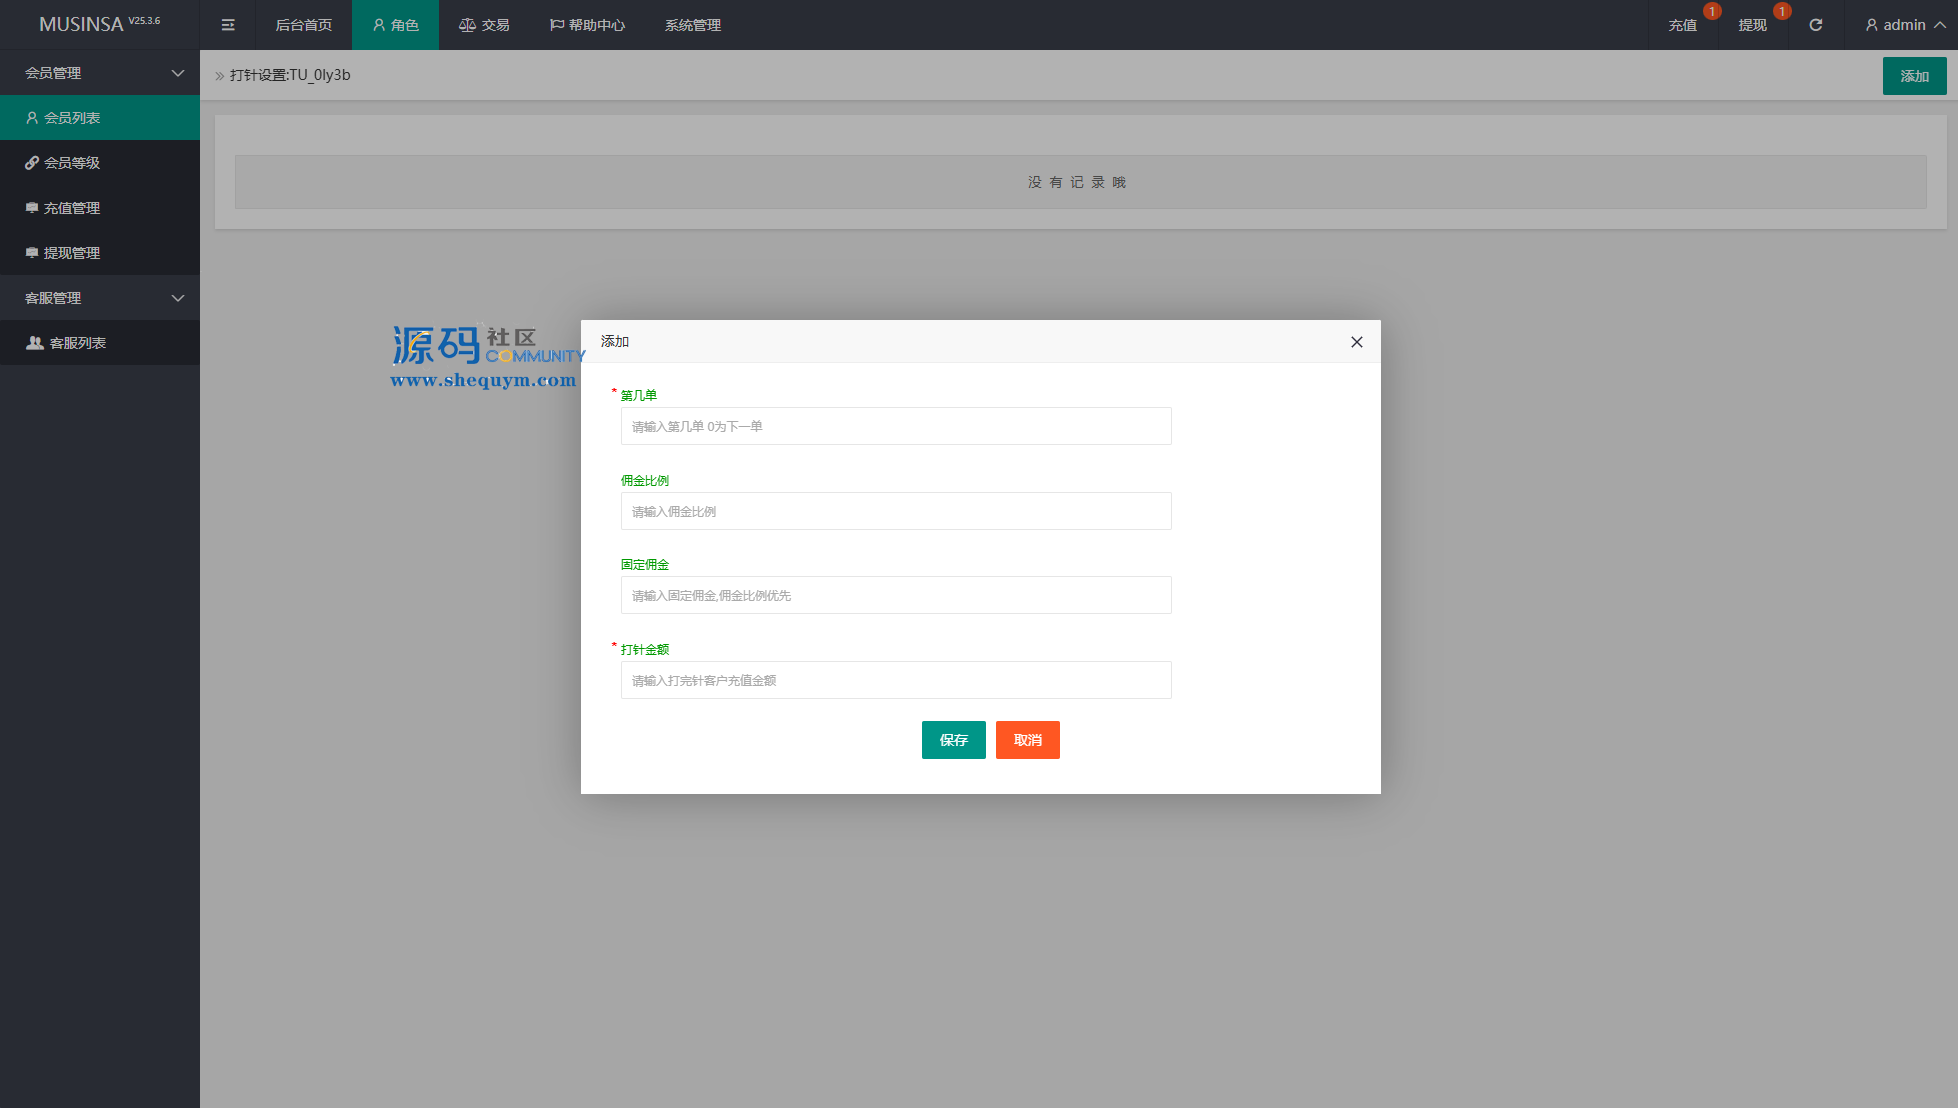1958x1108 pixels.
Task: Focus the 第几单 input field
Action: pos(895,426)
